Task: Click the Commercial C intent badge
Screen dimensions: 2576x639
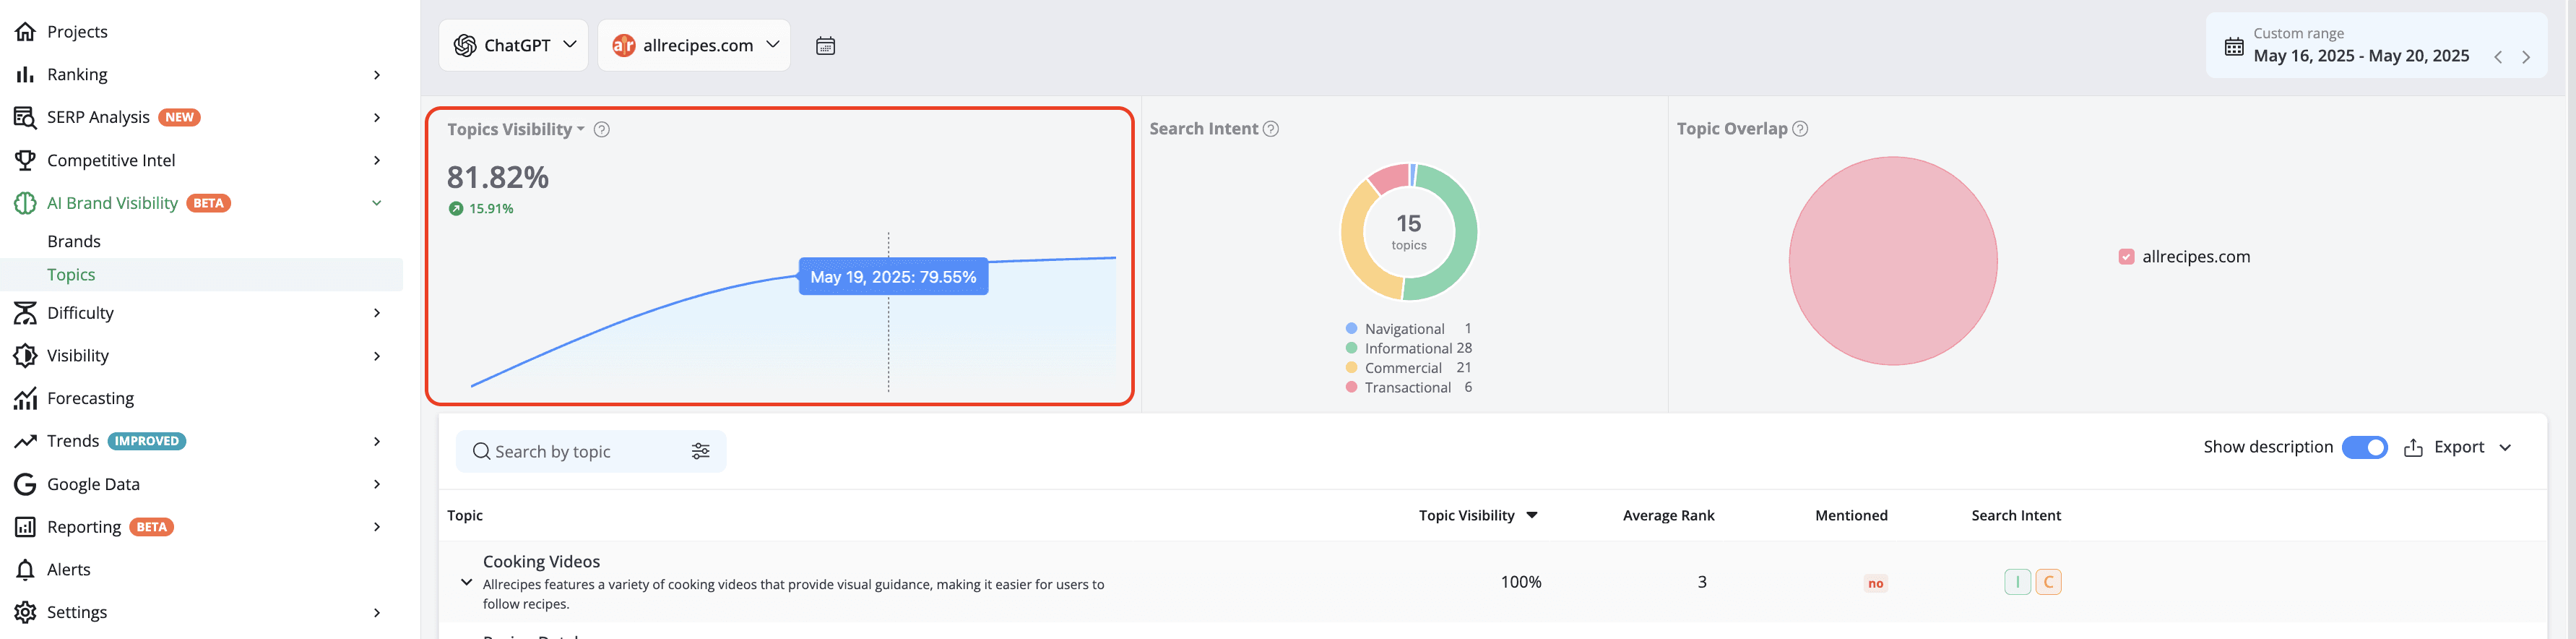Action: (2048, 582)
